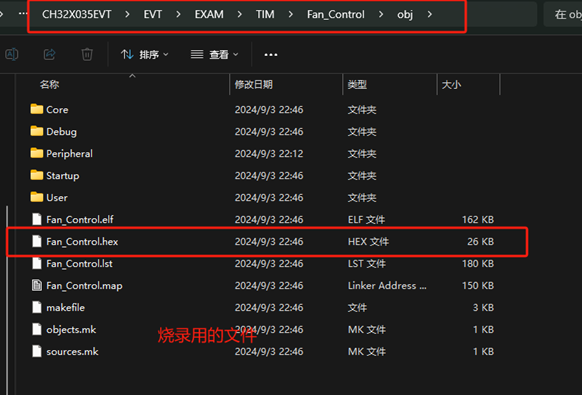The width and height of the screenshot is (582, 395).
Task: Select the Peripheral folder icon
Action: [36, 153]
